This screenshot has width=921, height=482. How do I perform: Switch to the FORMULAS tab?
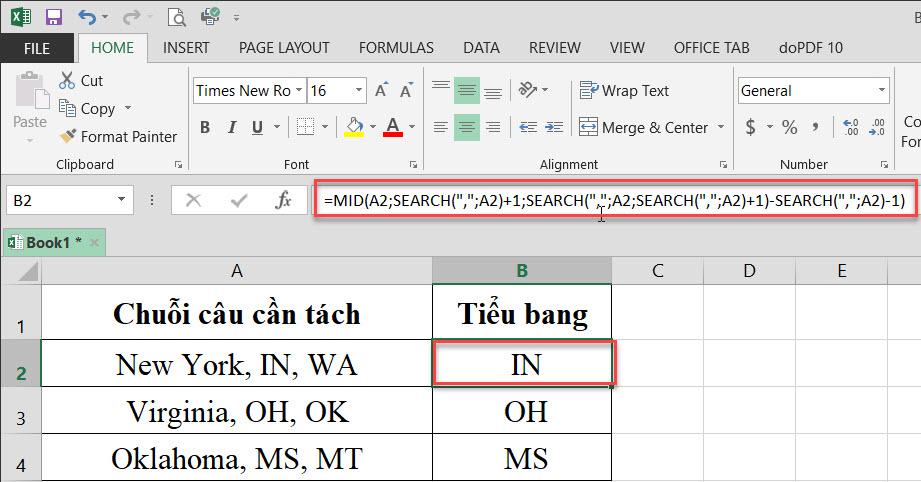396,47
